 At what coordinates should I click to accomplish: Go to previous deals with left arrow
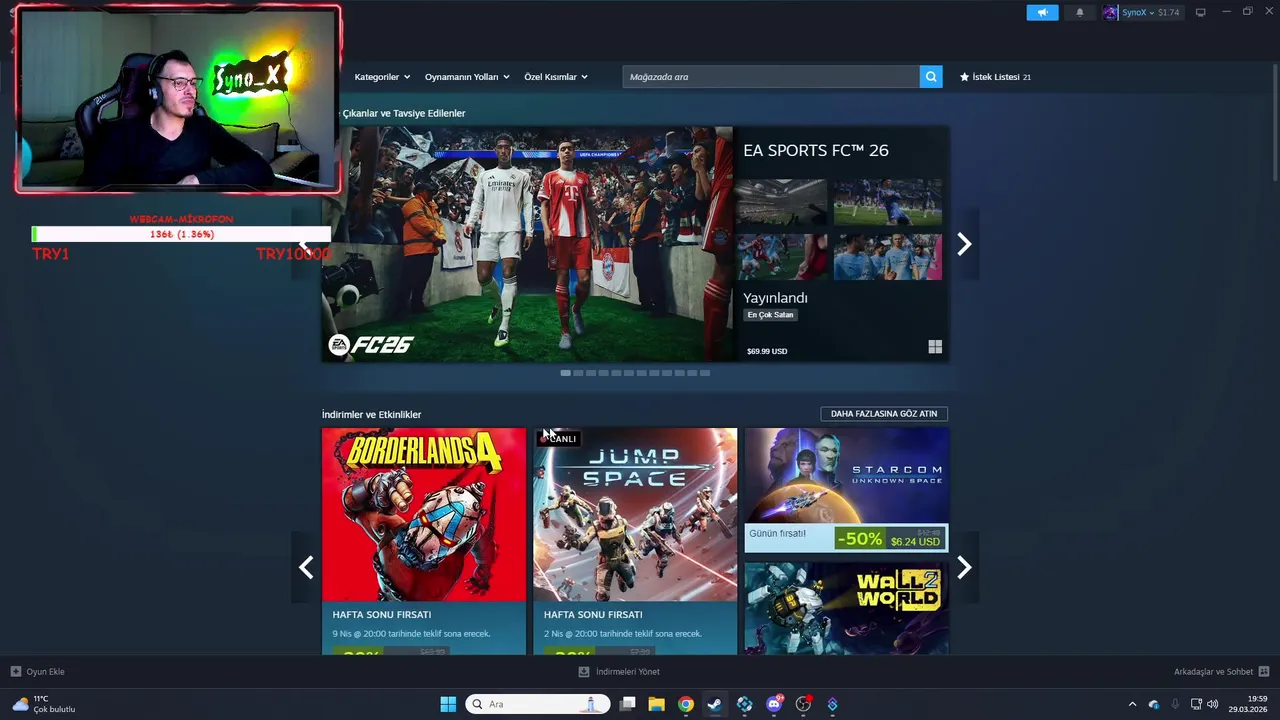pyautogui.click(x=306, y=567)
